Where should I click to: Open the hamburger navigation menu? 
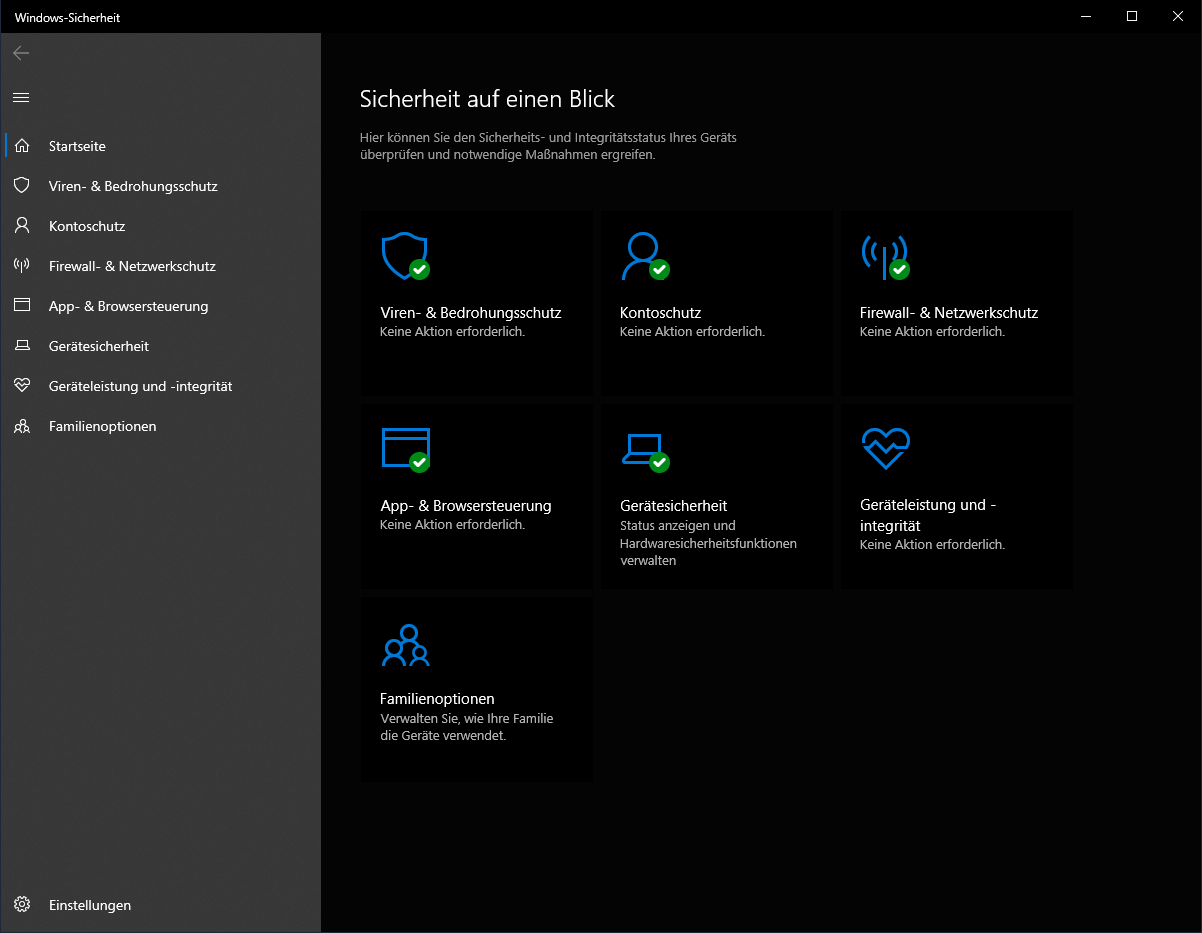[x=21, y=97]
